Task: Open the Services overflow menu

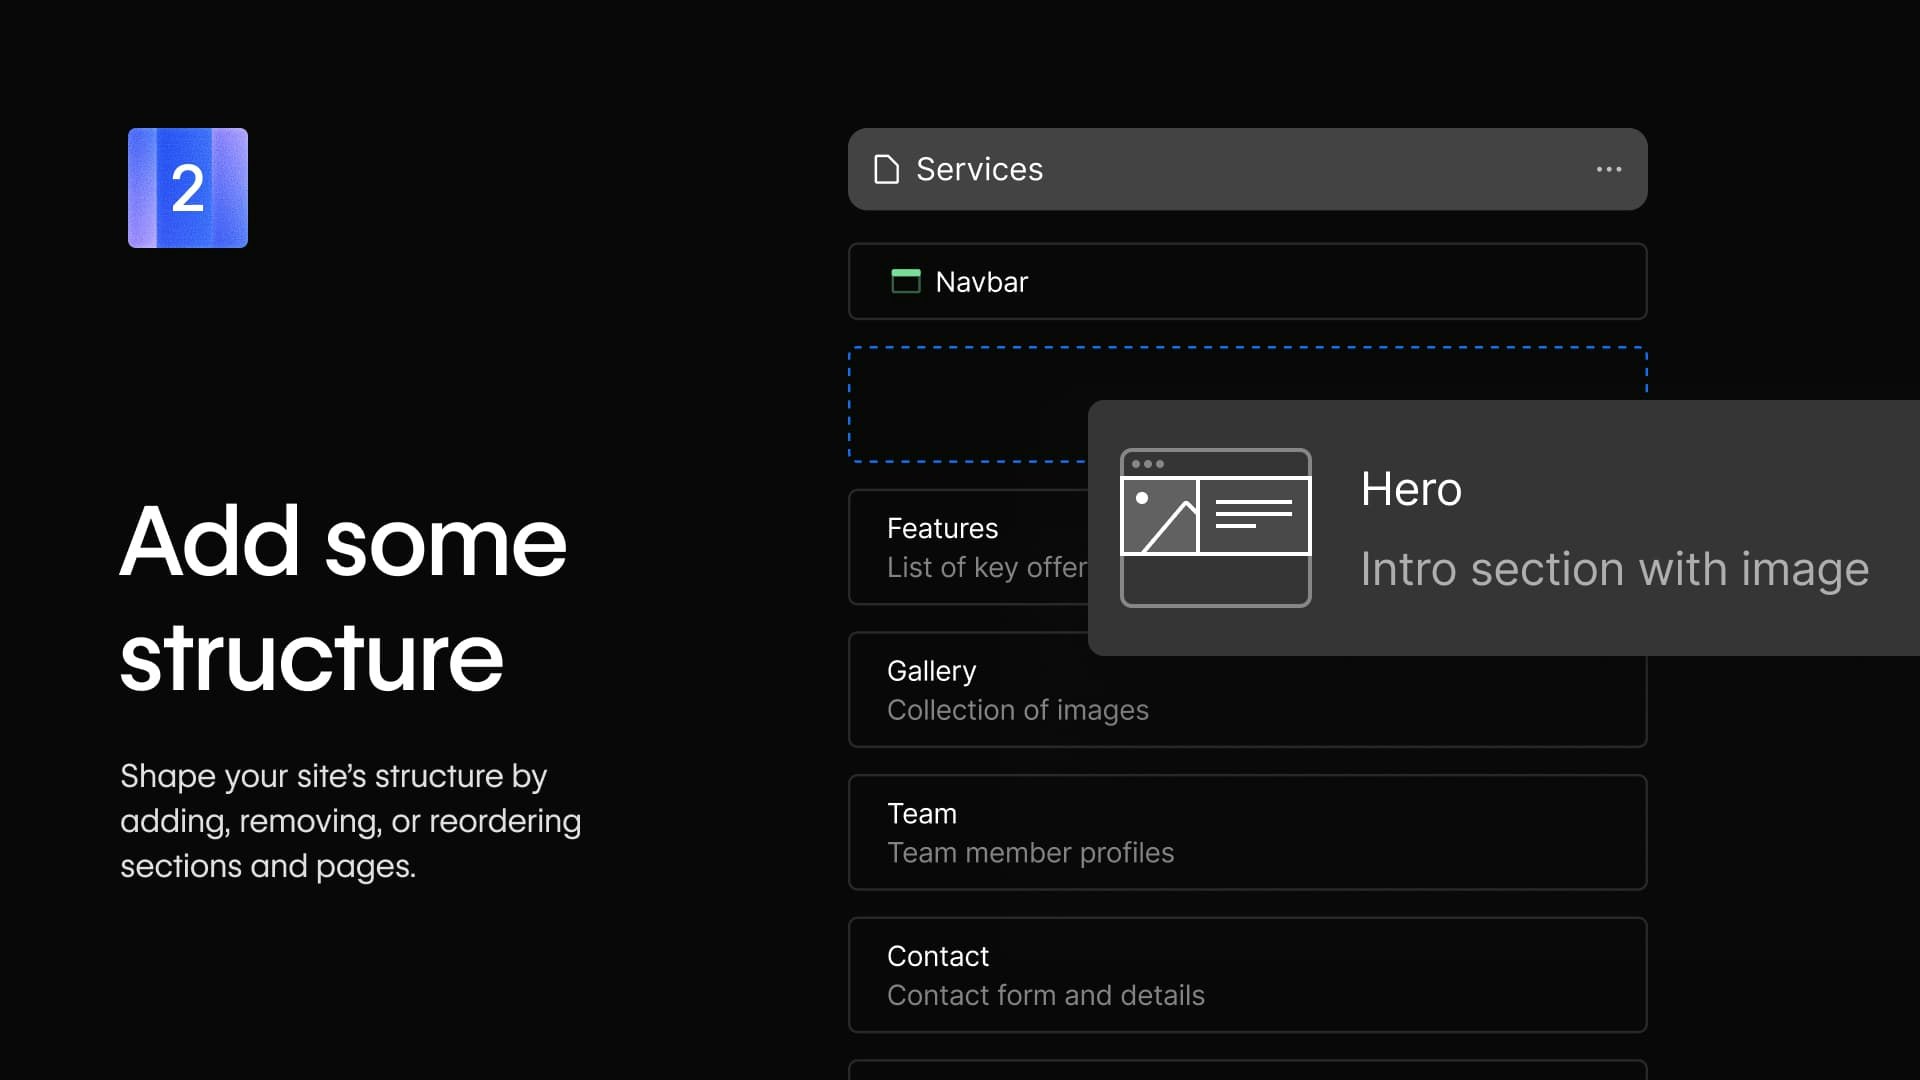Action: (x=1608, y=169)
